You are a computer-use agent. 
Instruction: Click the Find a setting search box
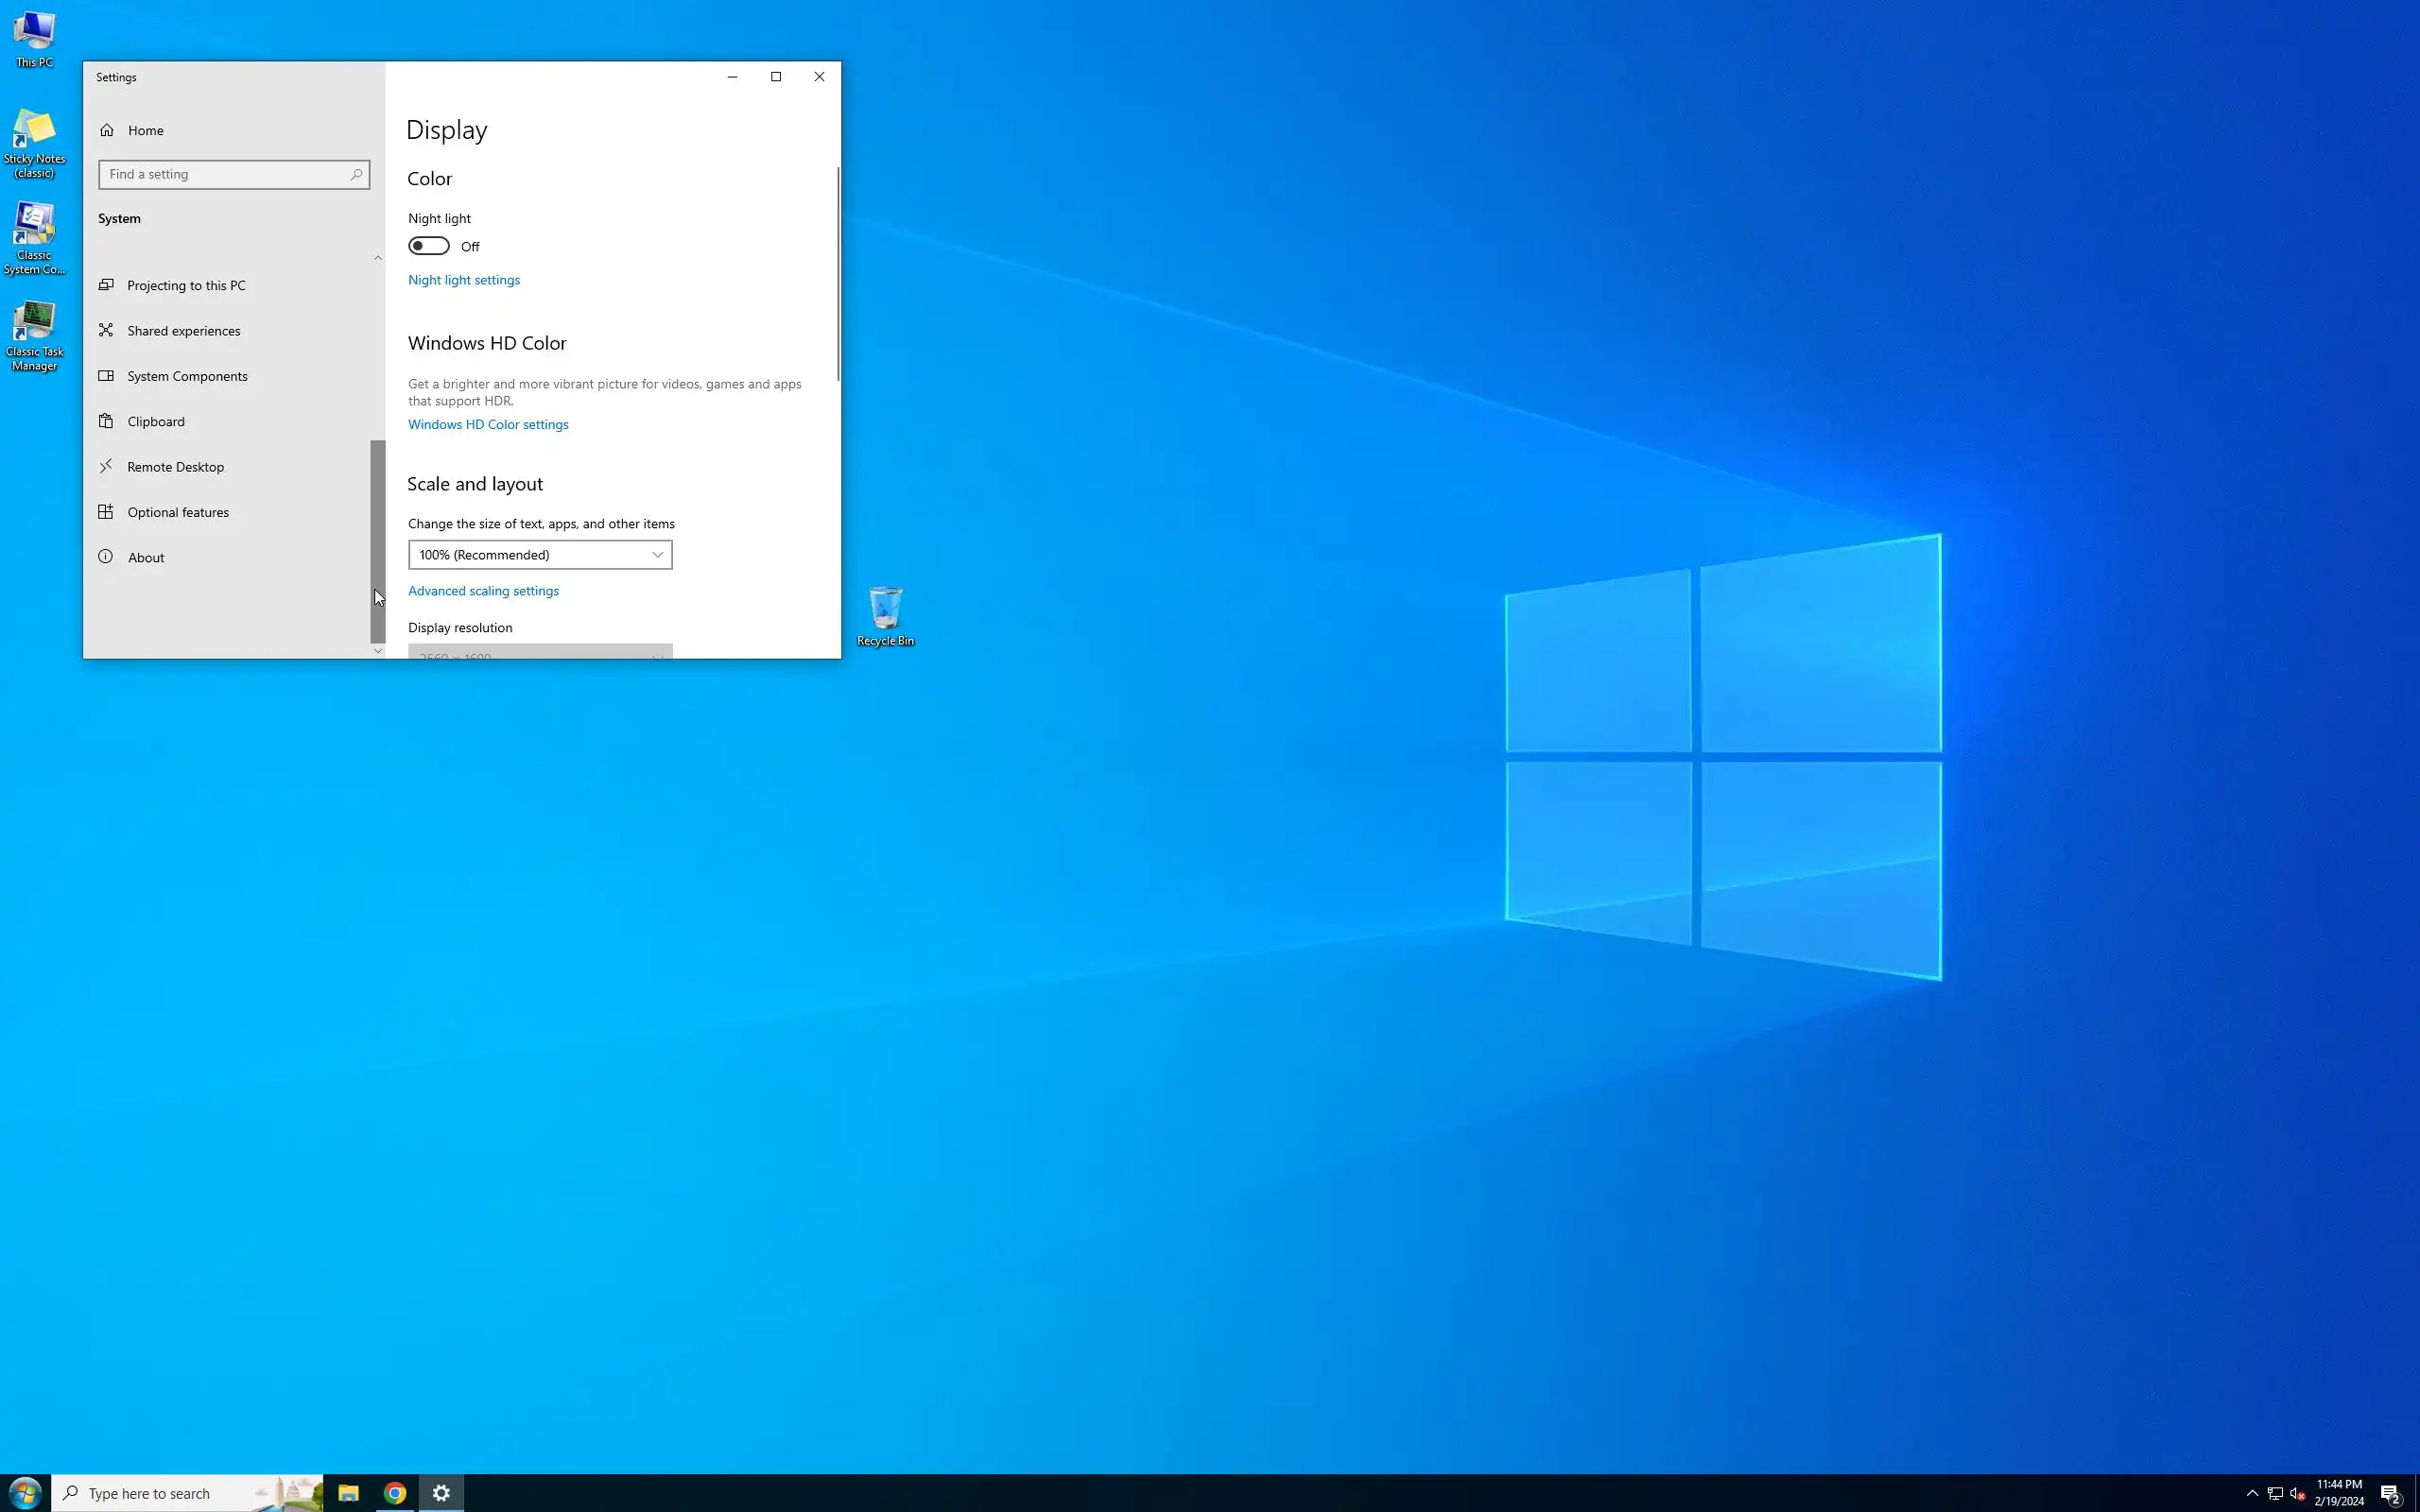point(225,174)
